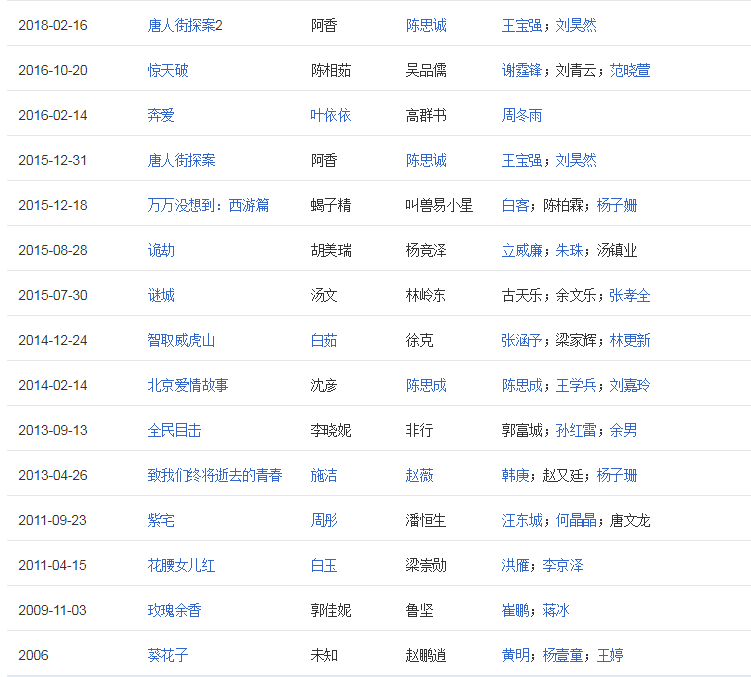Open the 惊天破 movie link
Viewport: 751px width, 677px height.
pyautogui.click(x=168, y=70)
